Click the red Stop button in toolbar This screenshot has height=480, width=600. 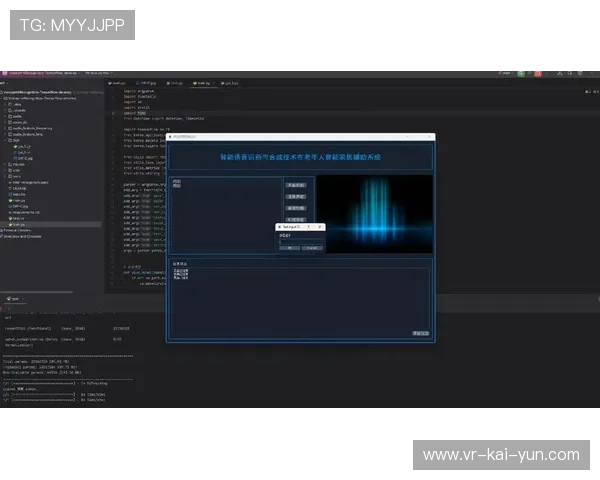tap(536, 73)
